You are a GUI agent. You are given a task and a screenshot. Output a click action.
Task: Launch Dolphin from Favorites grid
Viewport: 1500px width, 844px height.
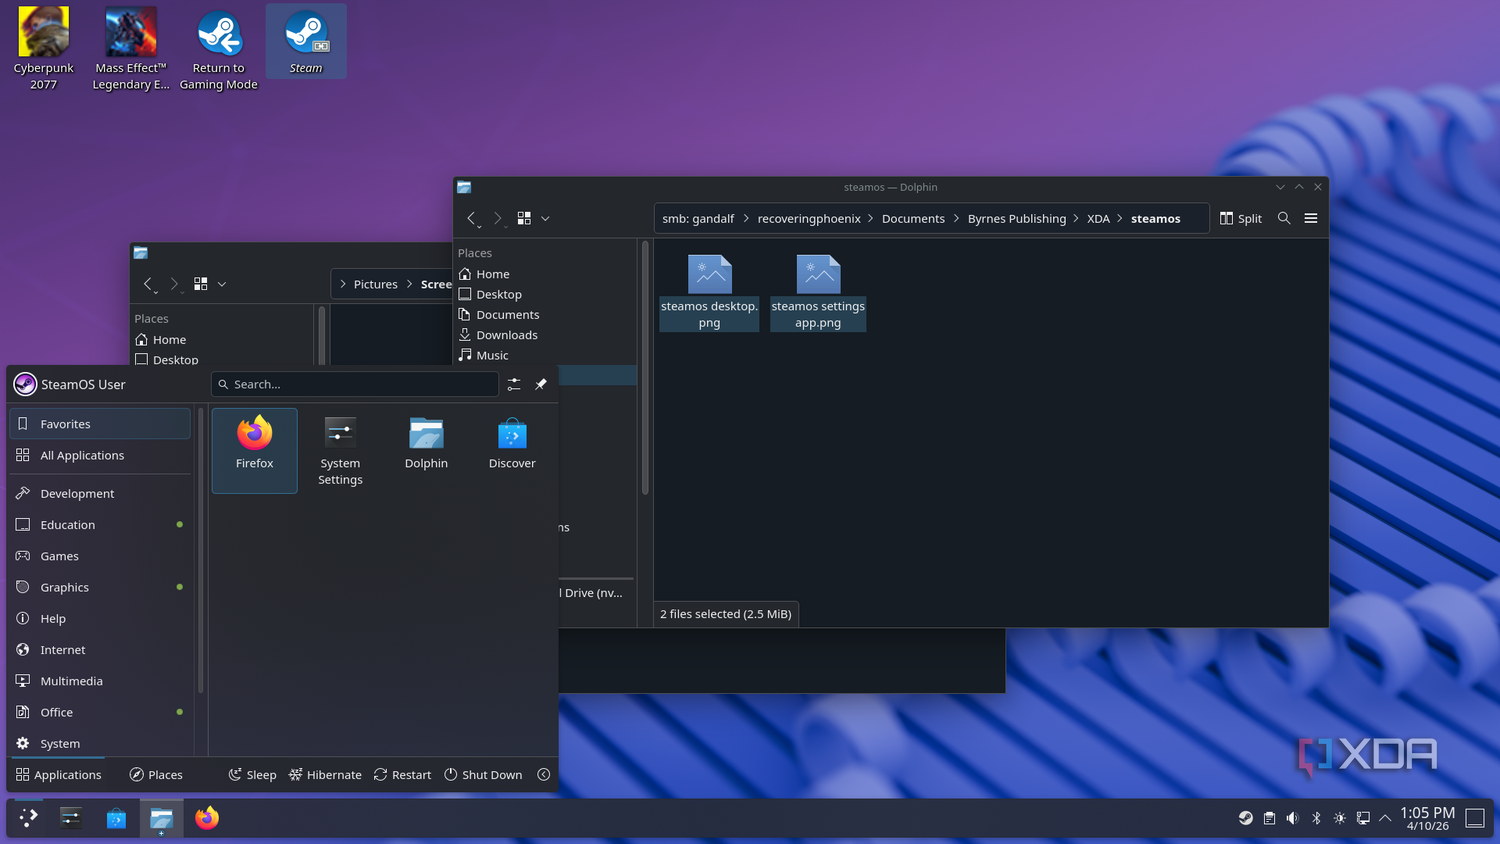click(426, 450)
